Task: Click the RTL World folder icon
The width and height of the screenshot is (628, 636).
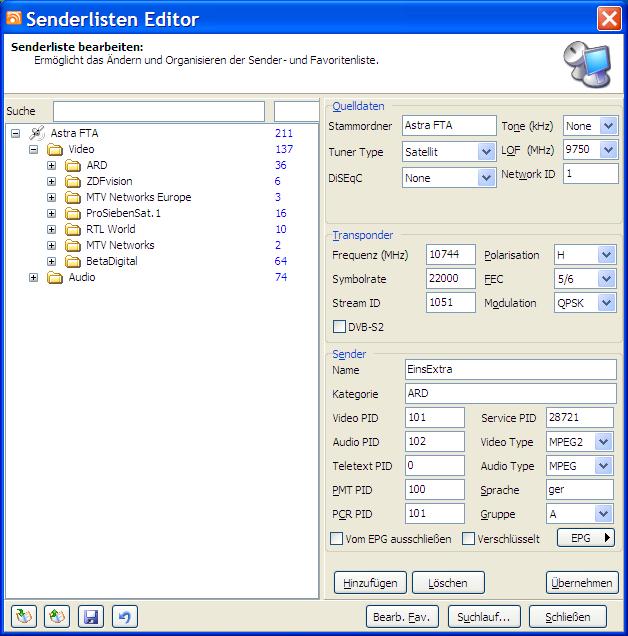Action: click(x=72, y=229)
